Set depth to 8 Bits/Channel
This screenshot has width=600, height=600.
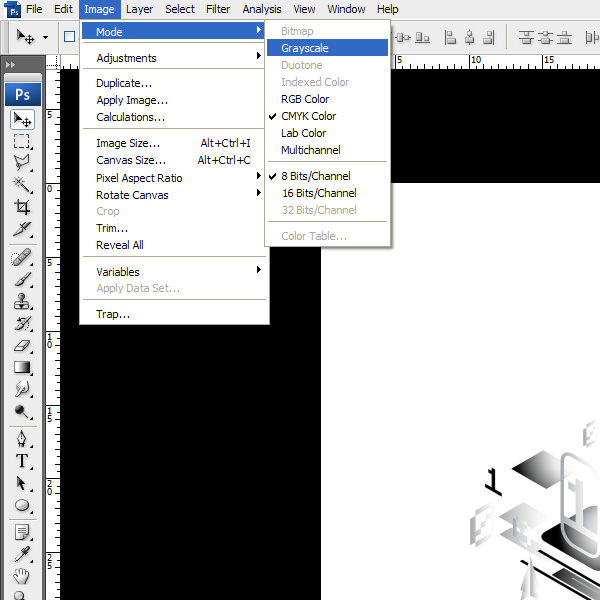click(317, 176)
